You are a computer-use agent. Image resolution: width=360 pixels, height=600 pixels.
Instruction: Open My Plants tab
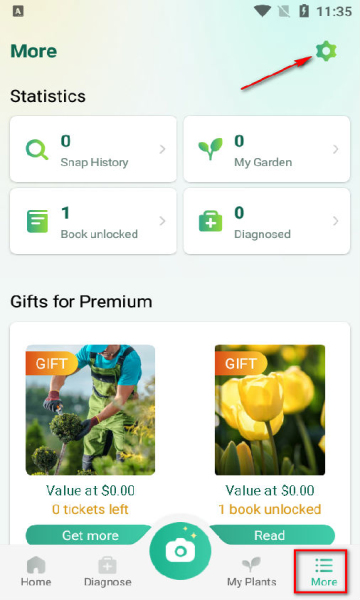click(x=252, y=572)
